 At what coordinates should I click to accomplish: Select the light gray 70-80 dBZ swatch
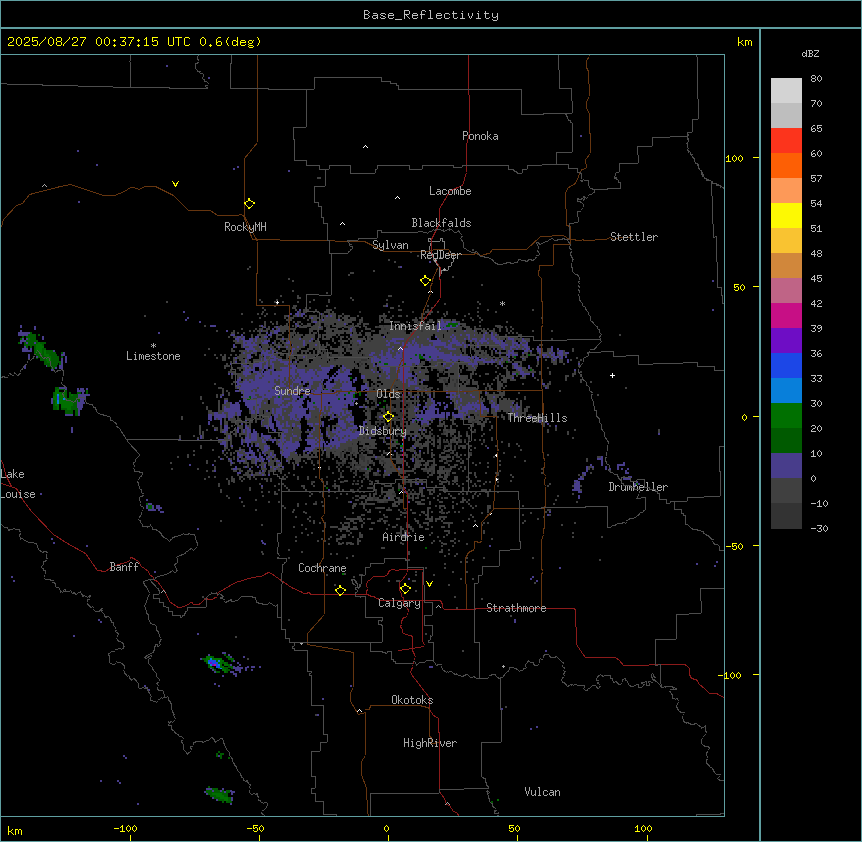pyautogui.click(x=786, y=91)
